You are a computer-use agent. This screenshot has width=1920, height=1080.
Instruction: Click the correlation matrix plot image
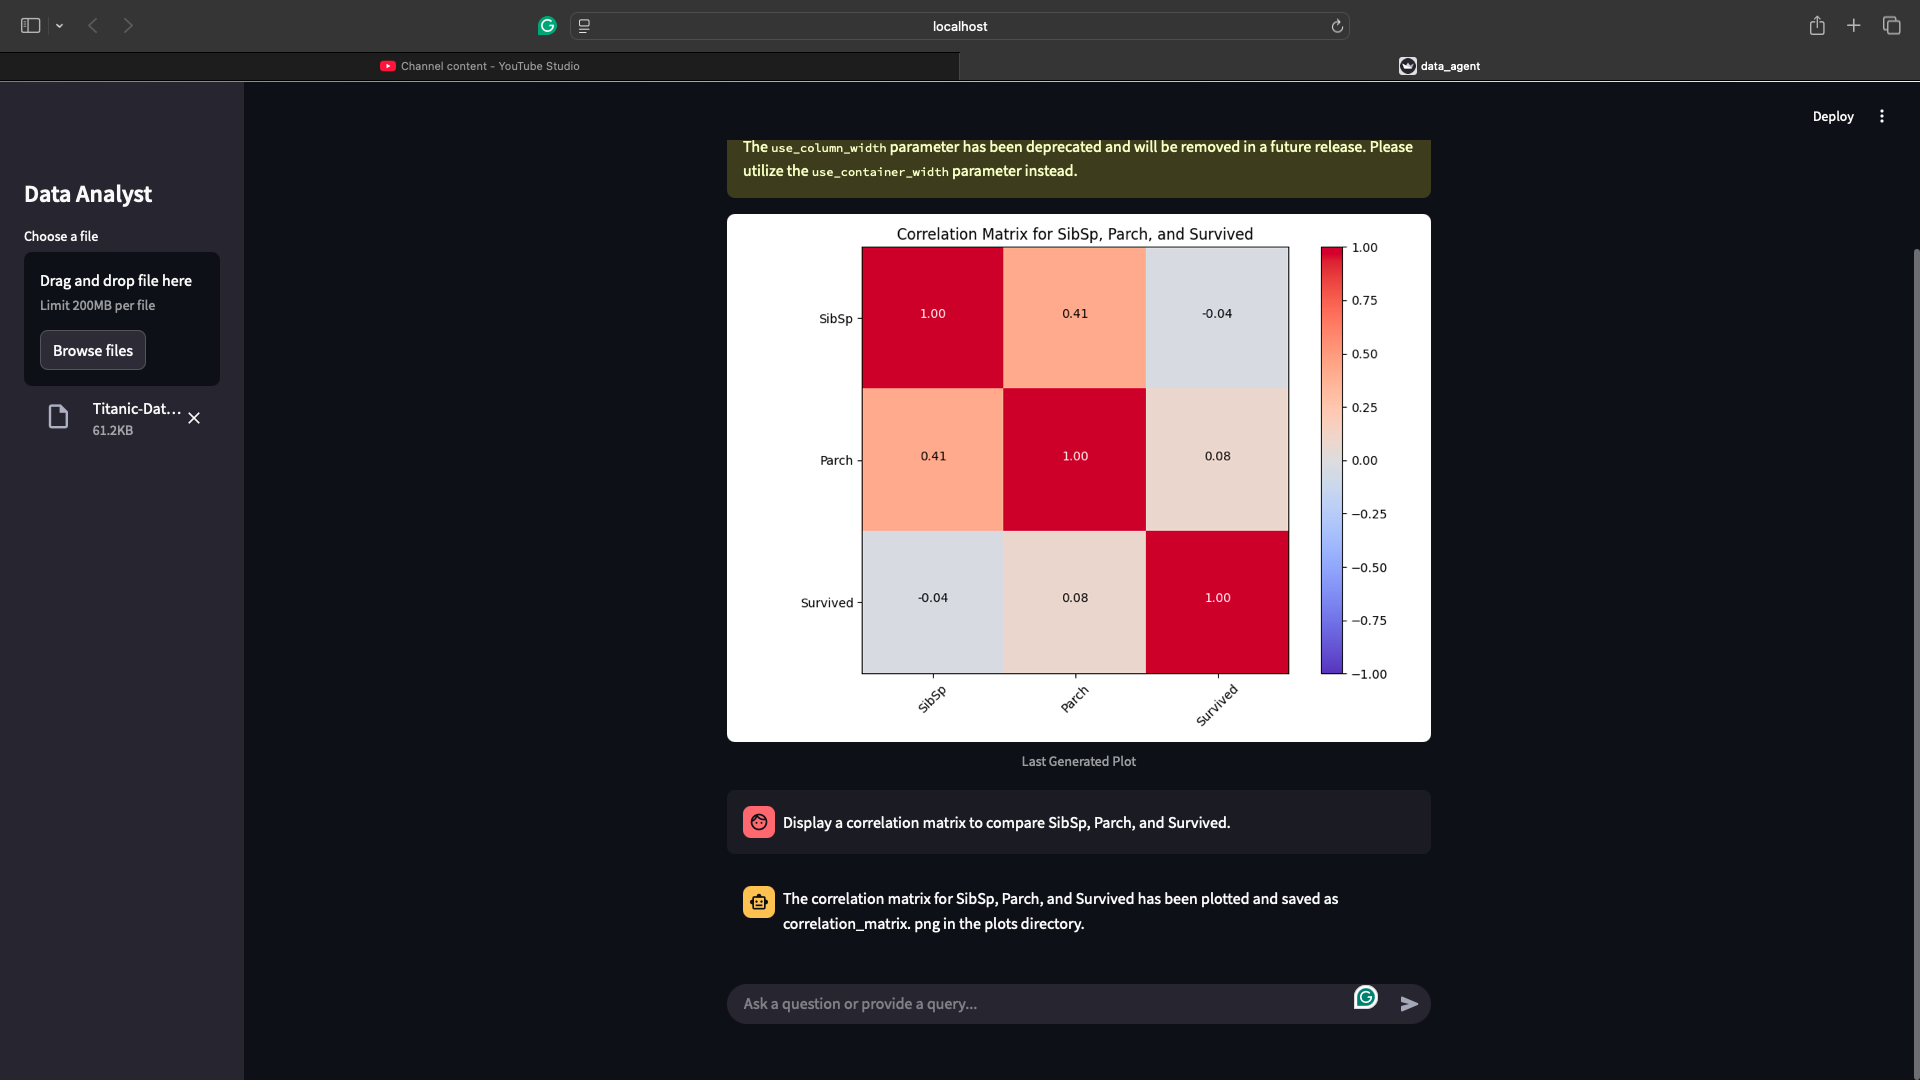1078,478
